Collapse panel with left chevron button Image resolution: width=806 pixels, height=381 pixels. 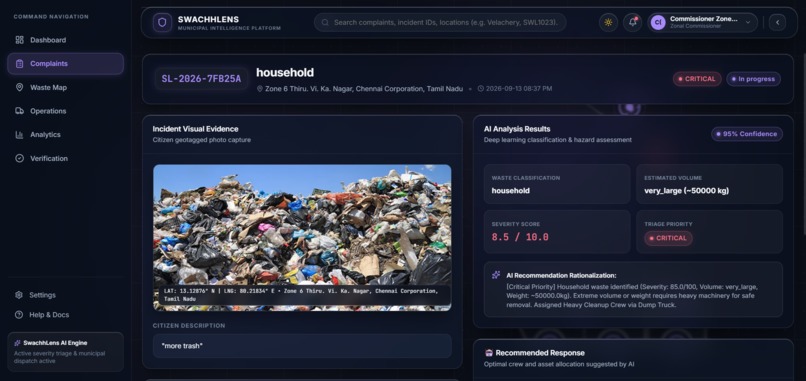click(777, 23)
